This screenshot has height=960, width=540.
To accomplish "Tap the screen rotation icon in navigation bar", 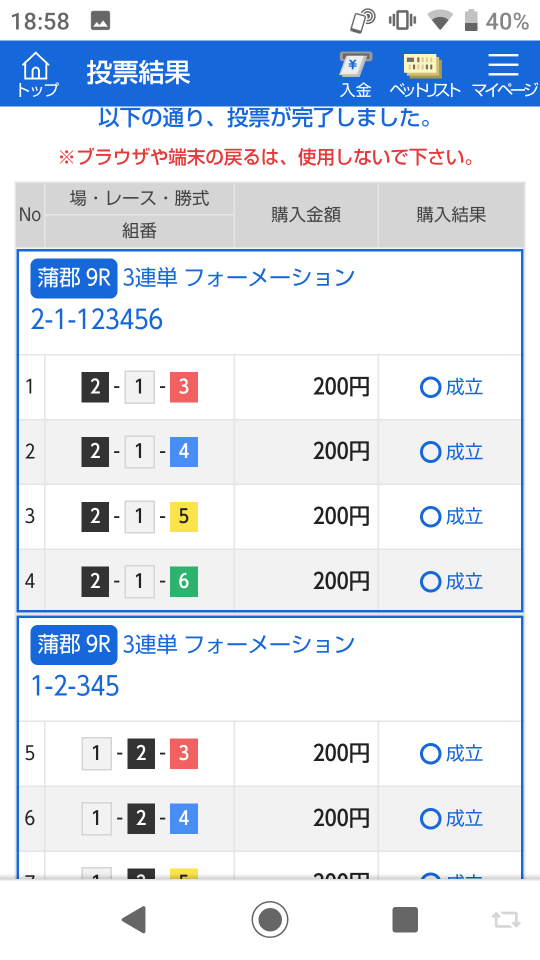I will 506,919.
